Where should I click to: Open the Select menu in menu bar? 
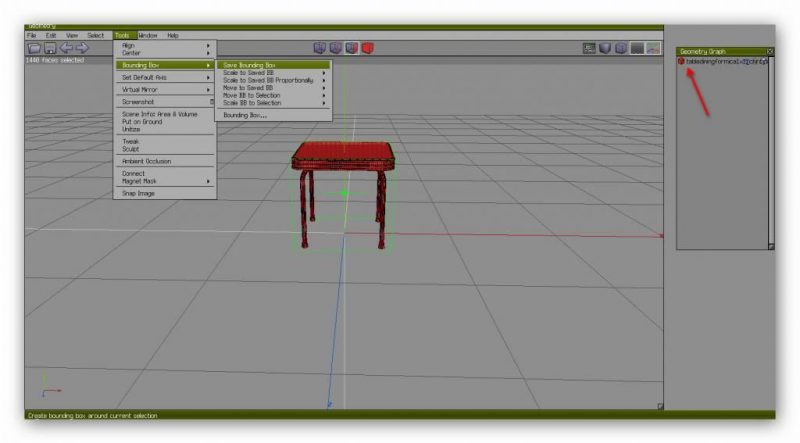[95, 35]
